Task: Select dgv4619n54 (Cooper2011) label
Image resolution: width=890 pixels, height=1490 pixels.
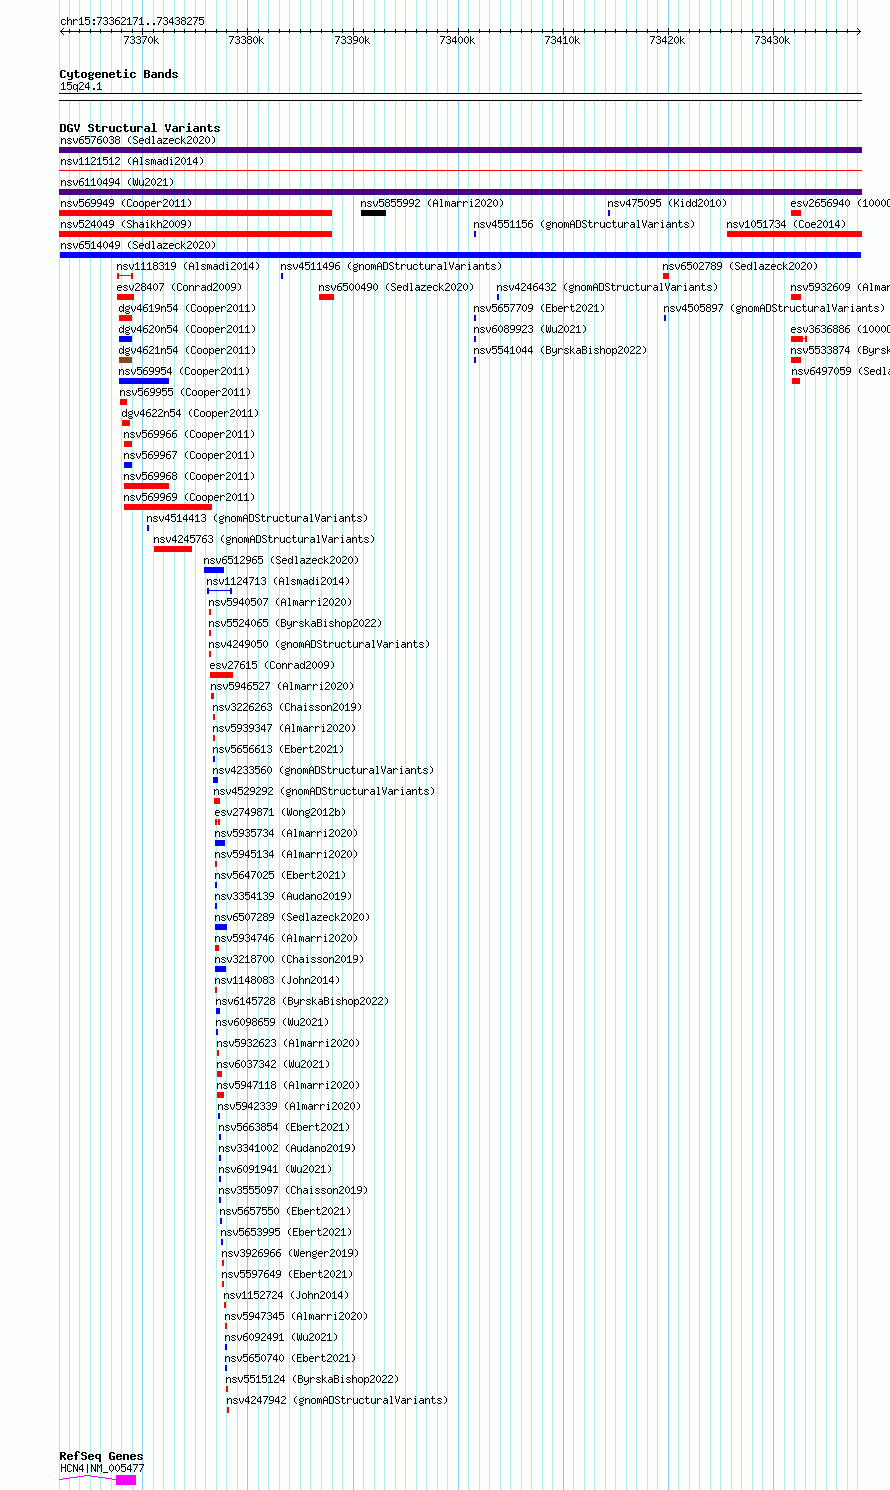Action: [187, 308]
